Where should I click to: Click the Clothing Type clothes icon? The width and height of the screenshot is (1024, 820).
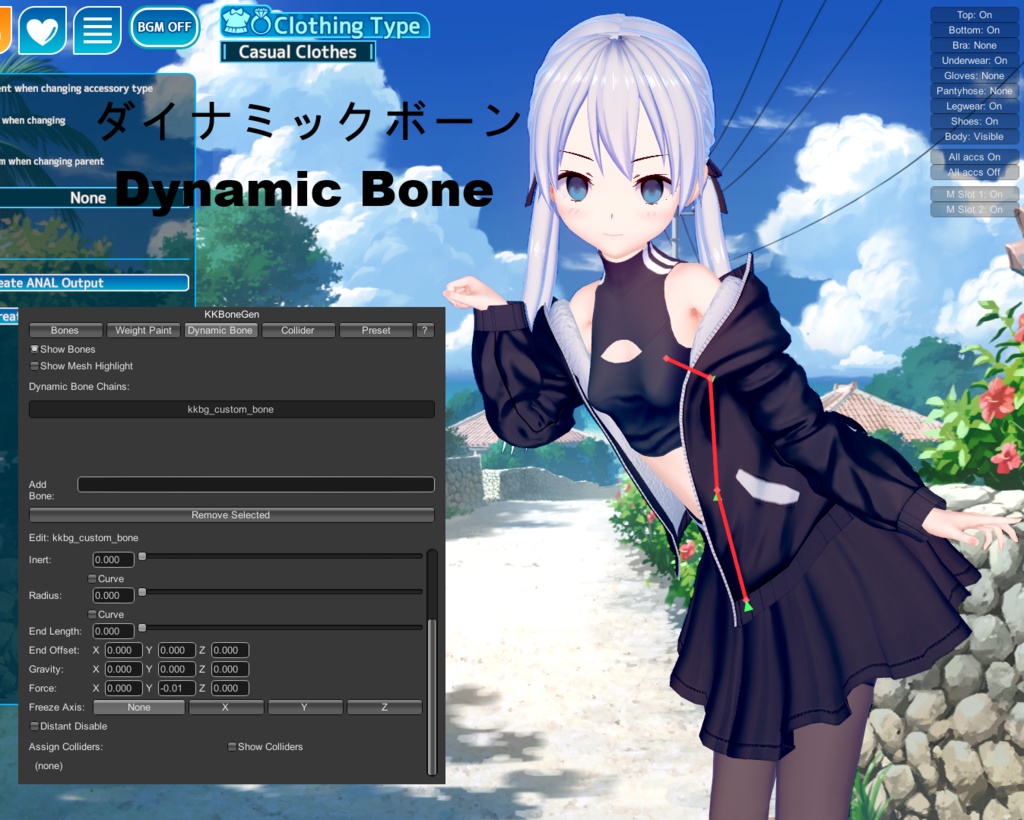[x=235, y=22]
